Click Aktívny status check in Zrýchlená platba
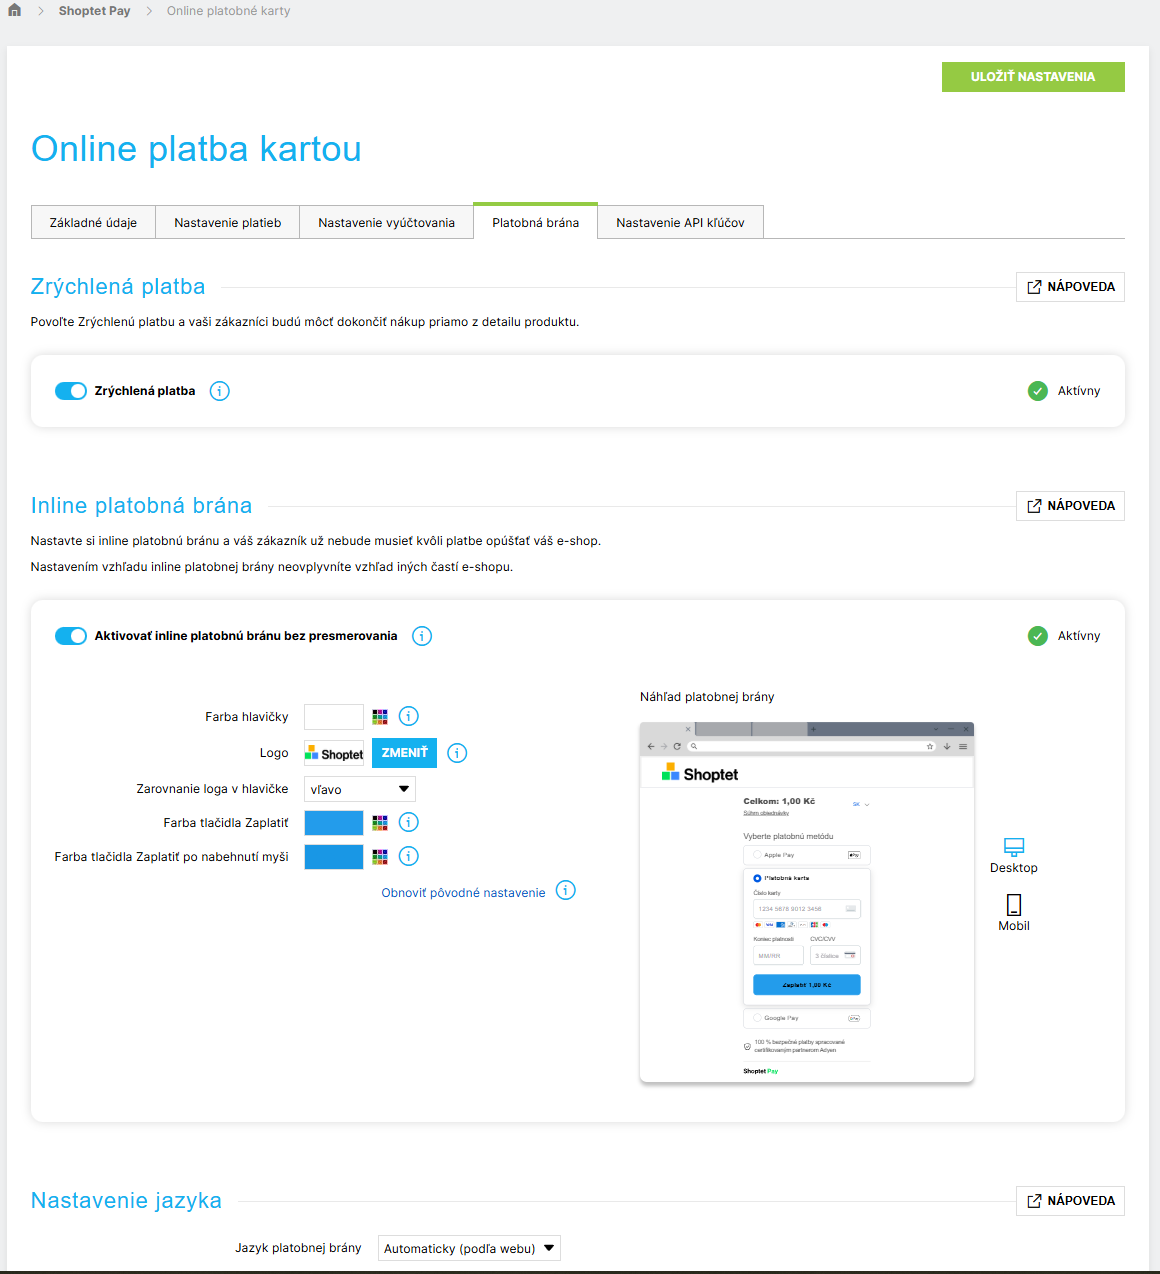This screenshot has height=1274, width=1160. pyautogui.click(x=1038, y=391)
